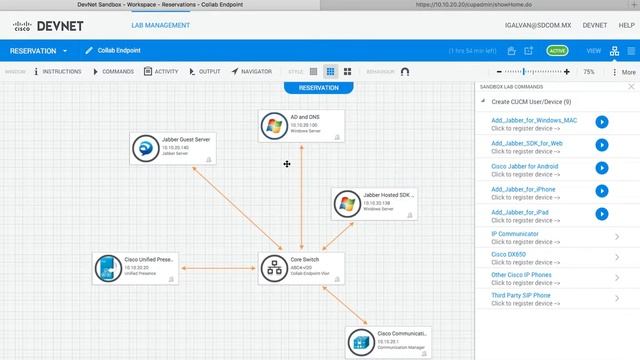The width and height of the screenshot is (640, 360).
Task: Open the Output window
Action: (204, 71)
